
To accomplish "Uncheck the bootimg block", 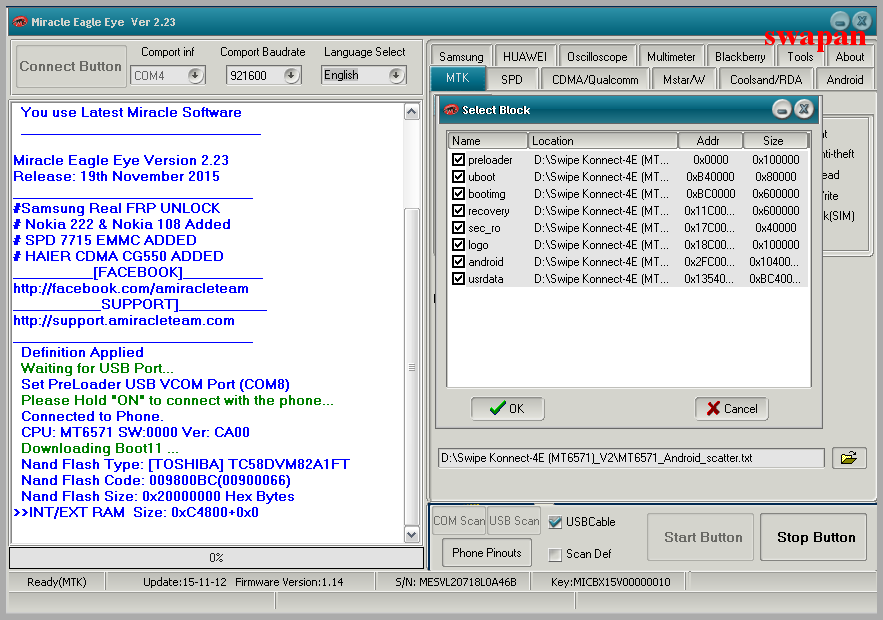I will 458,194.
